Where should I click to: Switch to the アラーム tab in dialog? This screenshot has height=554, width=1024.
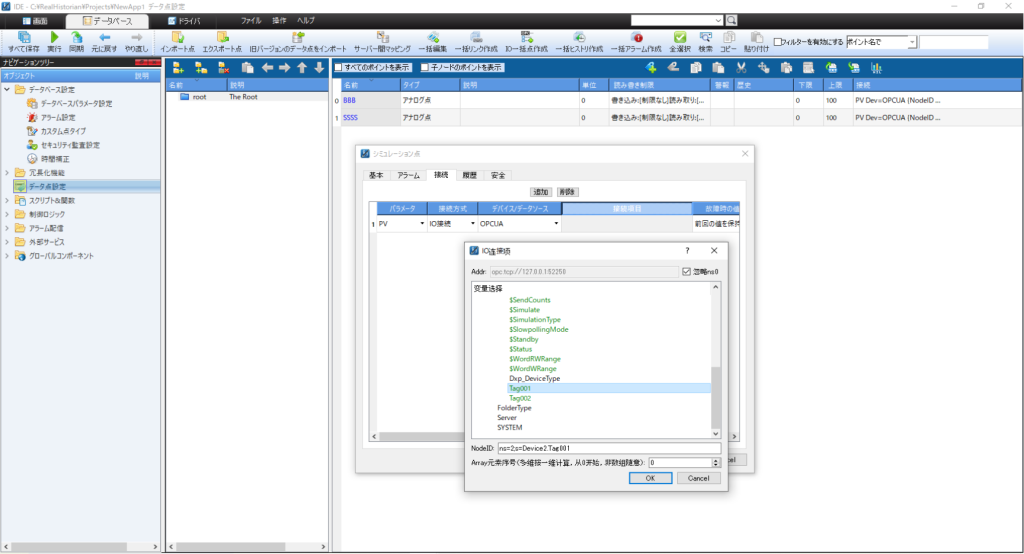[x=408, y=175]
